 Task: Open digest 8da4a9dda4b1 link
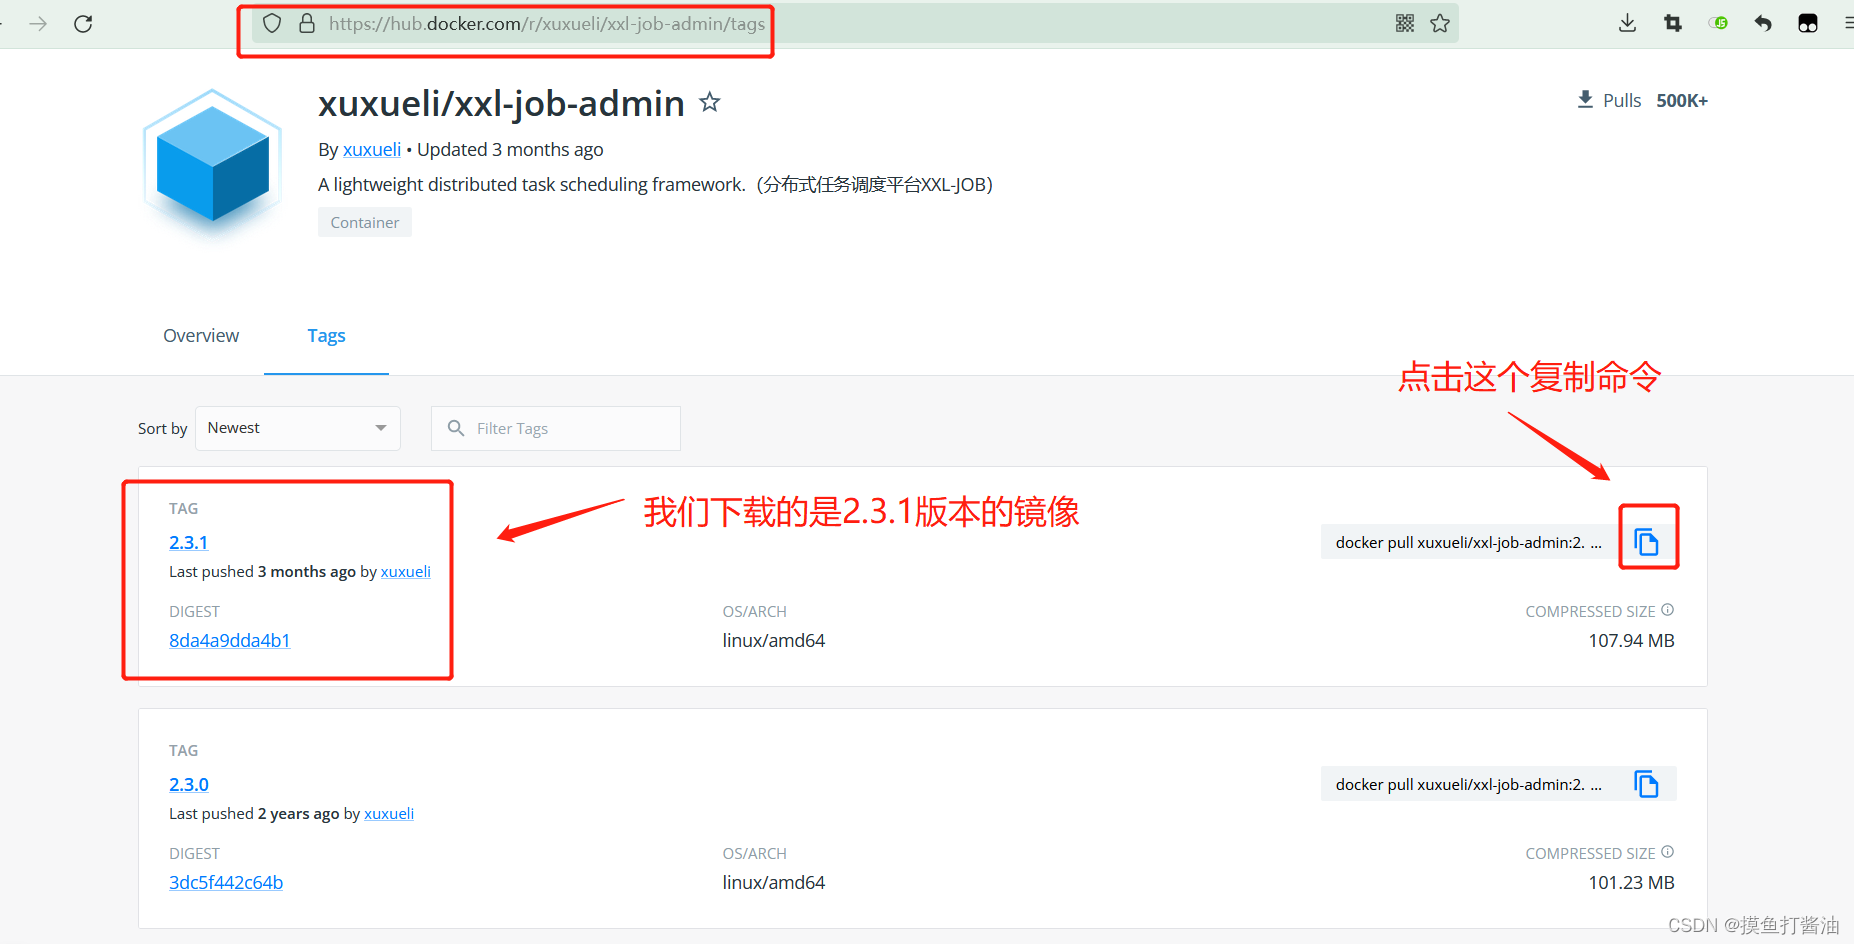pos(229,640)
